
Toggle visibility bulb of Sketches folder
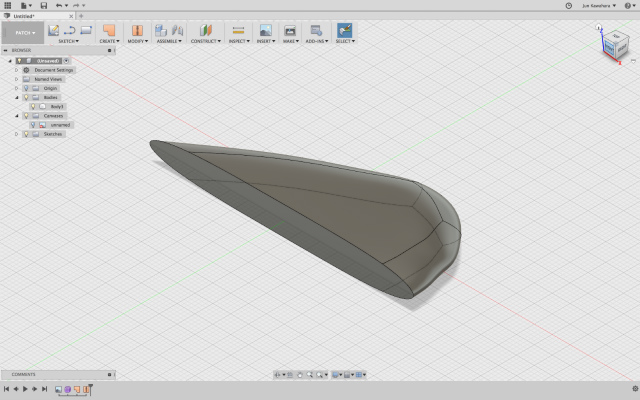pyautogui.click(x=27, y=134)
